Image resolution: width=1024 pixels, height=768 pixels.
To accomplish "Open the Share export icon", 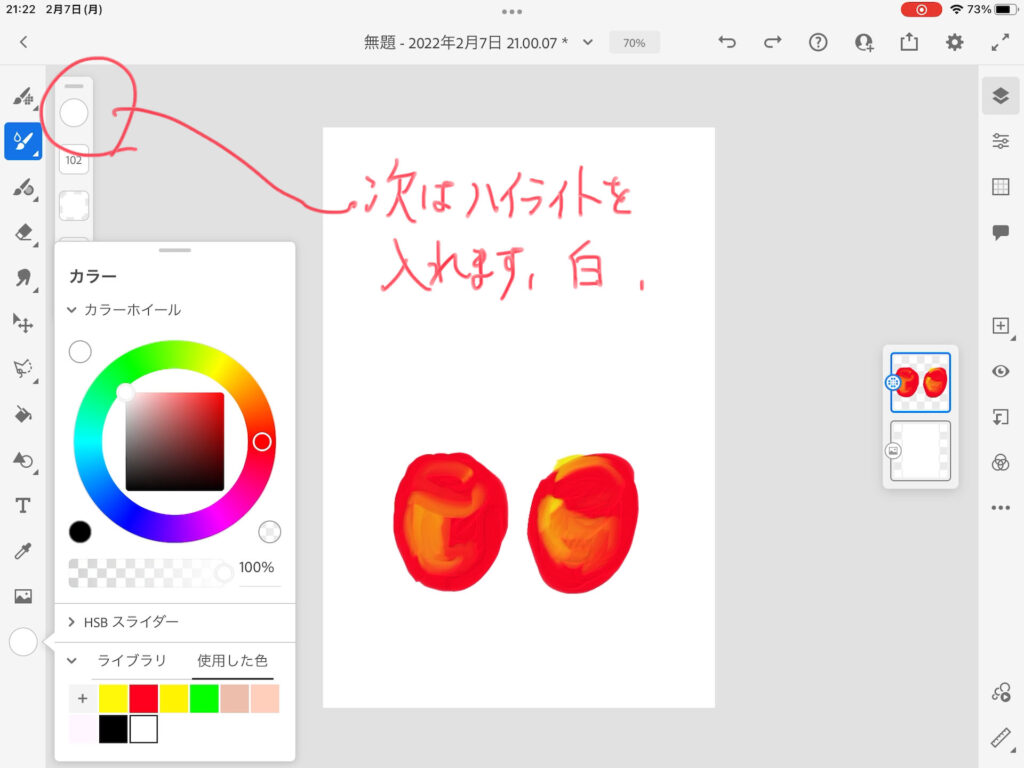I will tap(909, 42).
